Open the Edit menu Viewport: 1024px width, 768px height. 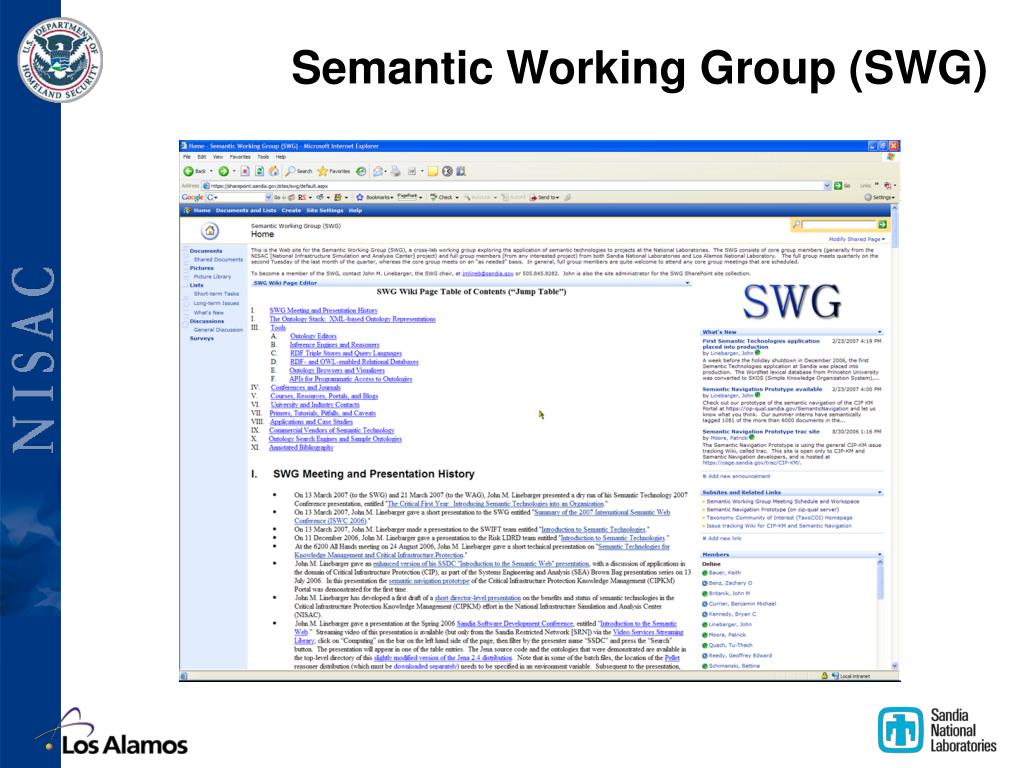coord(202,157)
